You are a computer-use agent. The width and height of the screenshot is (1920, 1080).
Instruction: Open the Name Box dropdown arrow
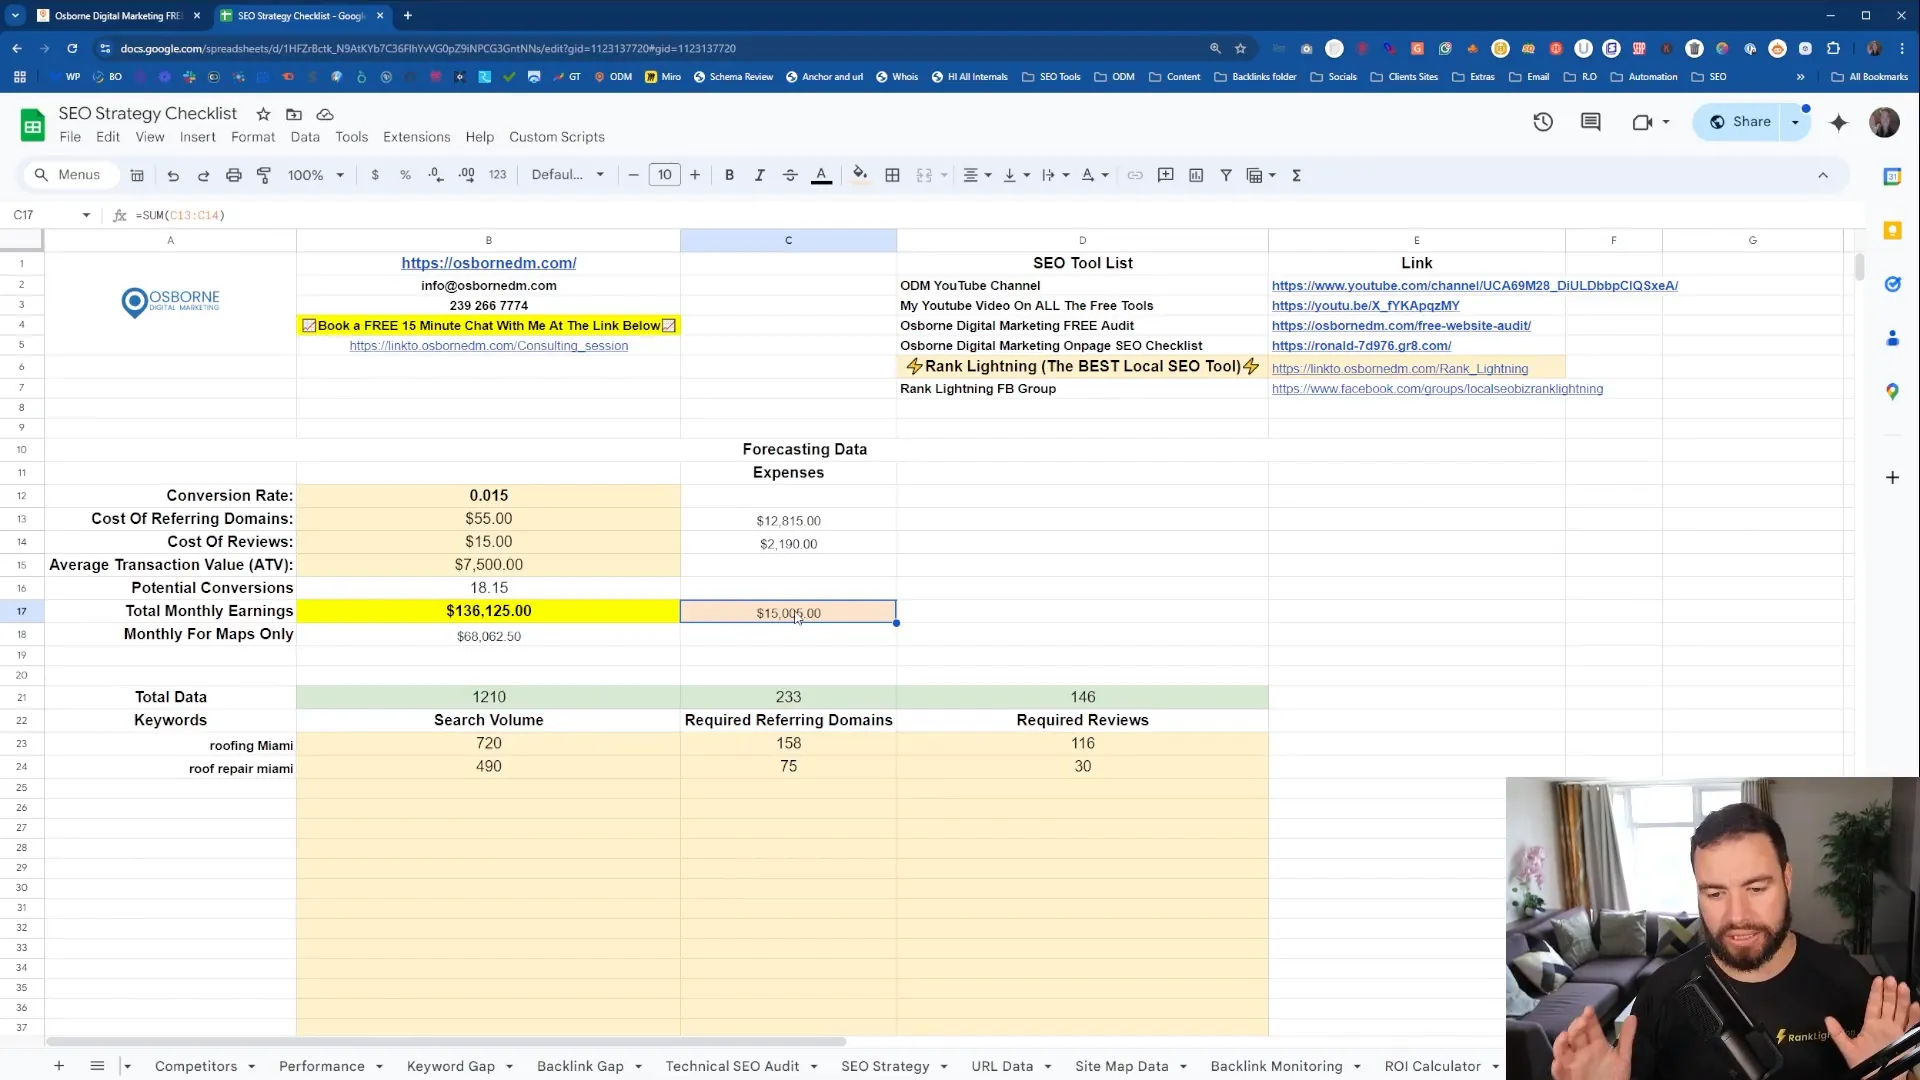86,215
